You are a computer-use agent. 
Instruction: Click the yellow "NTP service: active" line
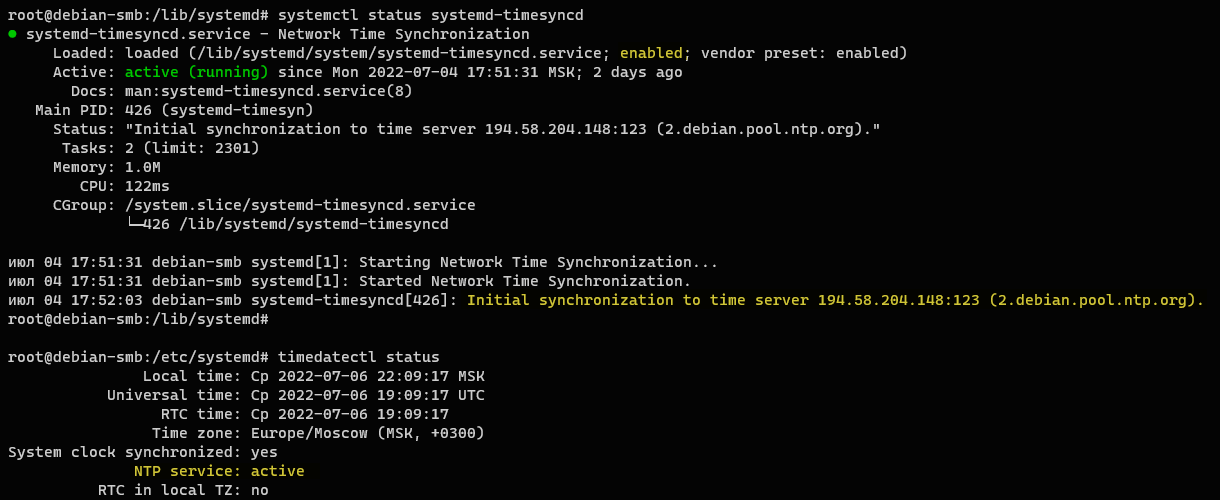click(x=219, y=471)
